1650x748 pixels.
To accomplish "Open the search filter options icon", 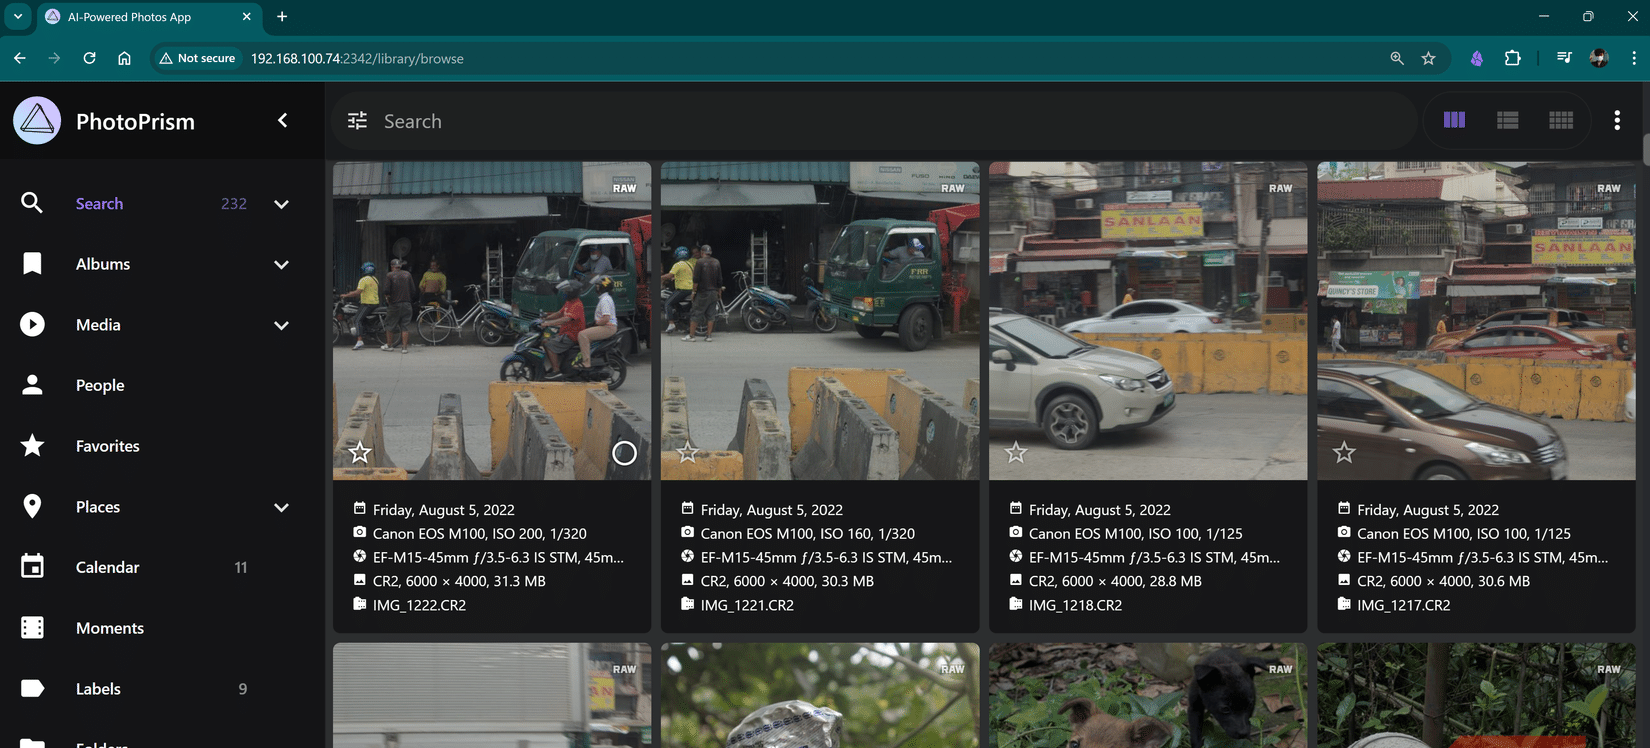I will 357,121.
